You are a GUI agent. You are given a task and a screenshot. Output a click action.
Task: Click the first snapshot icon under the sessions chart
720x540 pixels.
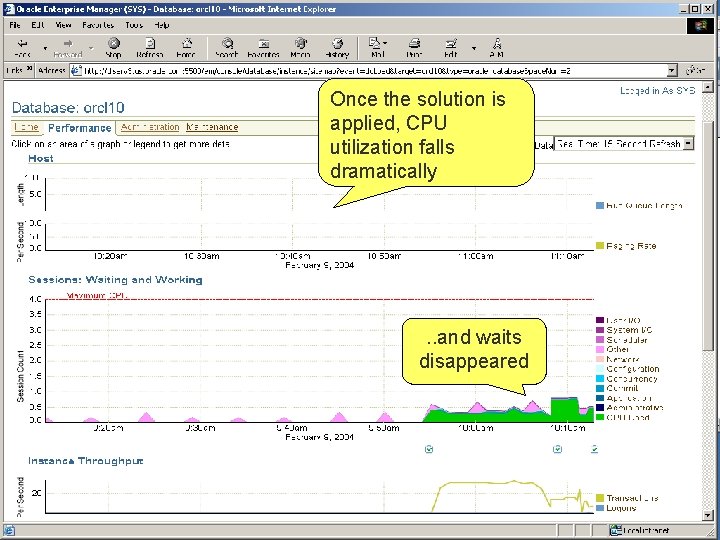point(429,449)
